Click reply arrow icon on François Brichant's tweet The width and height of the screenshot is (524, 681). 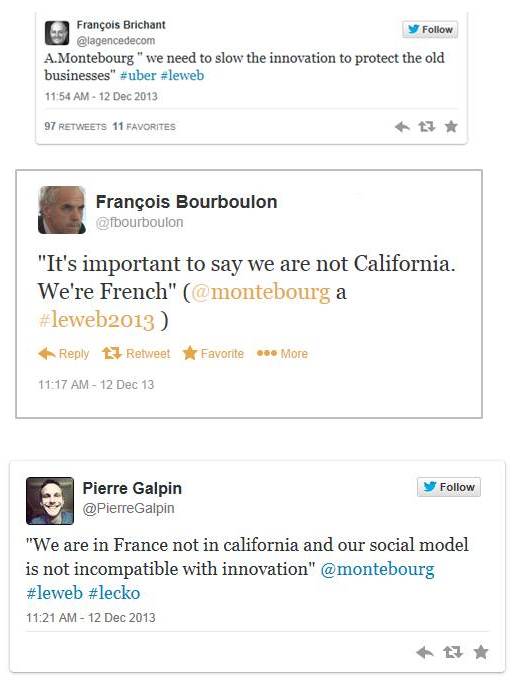pyautogui.click(x=402, y=126)
